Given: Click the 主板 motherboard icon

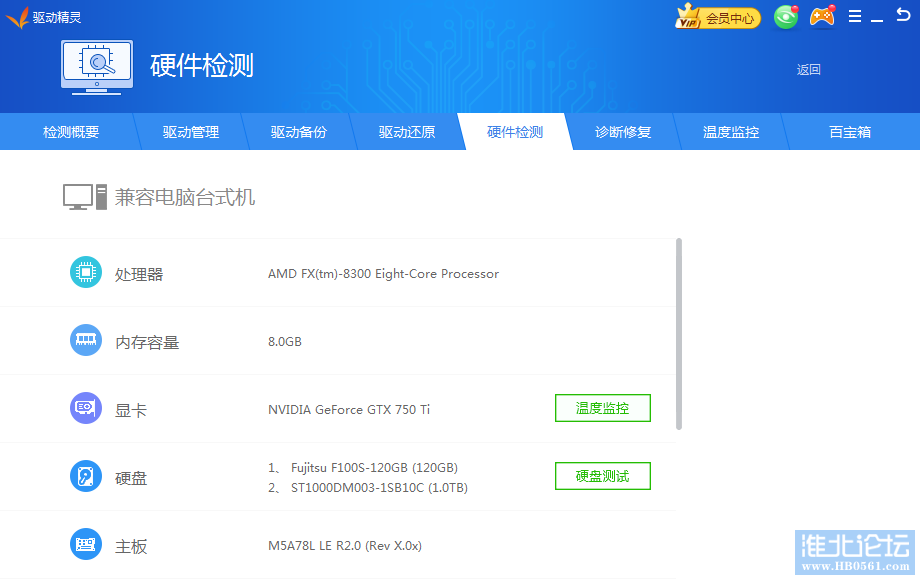Looking at the screenshot, I should click(86, 544).
